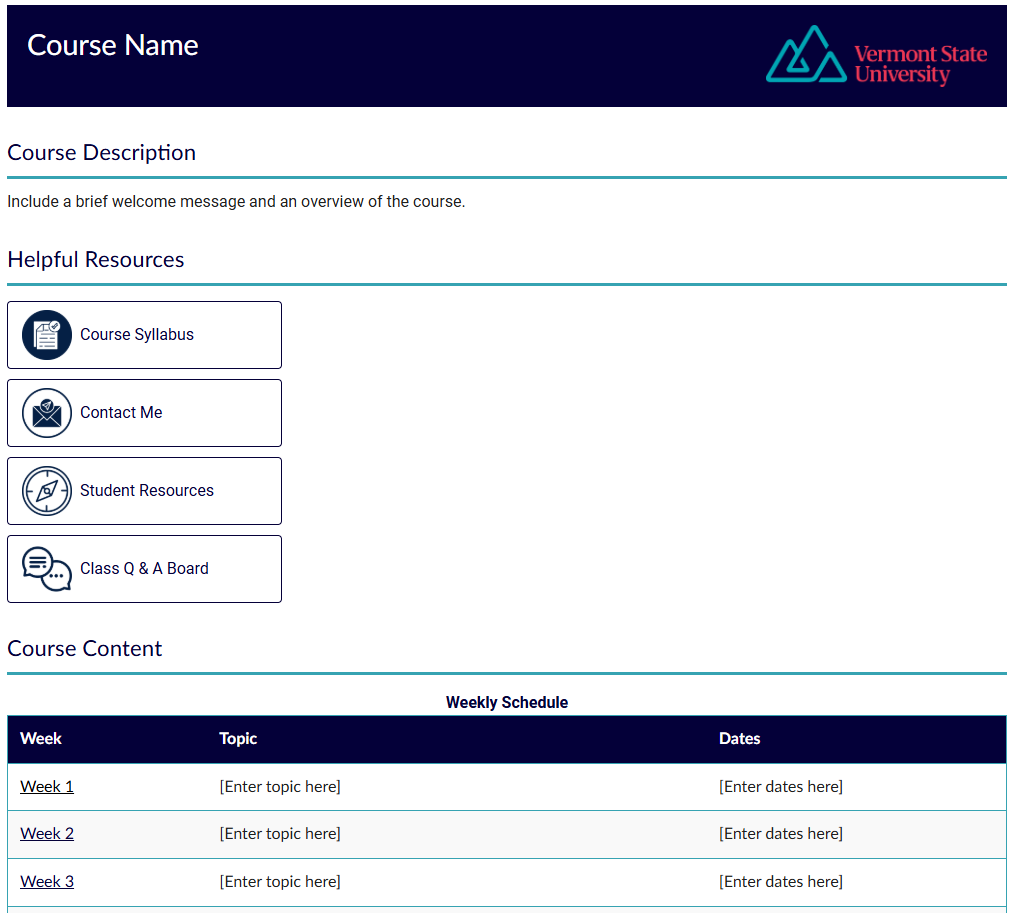Click the welcome message overview paragraph
Viewport: 1015px width, 913px height.
(x=236, y=202)
